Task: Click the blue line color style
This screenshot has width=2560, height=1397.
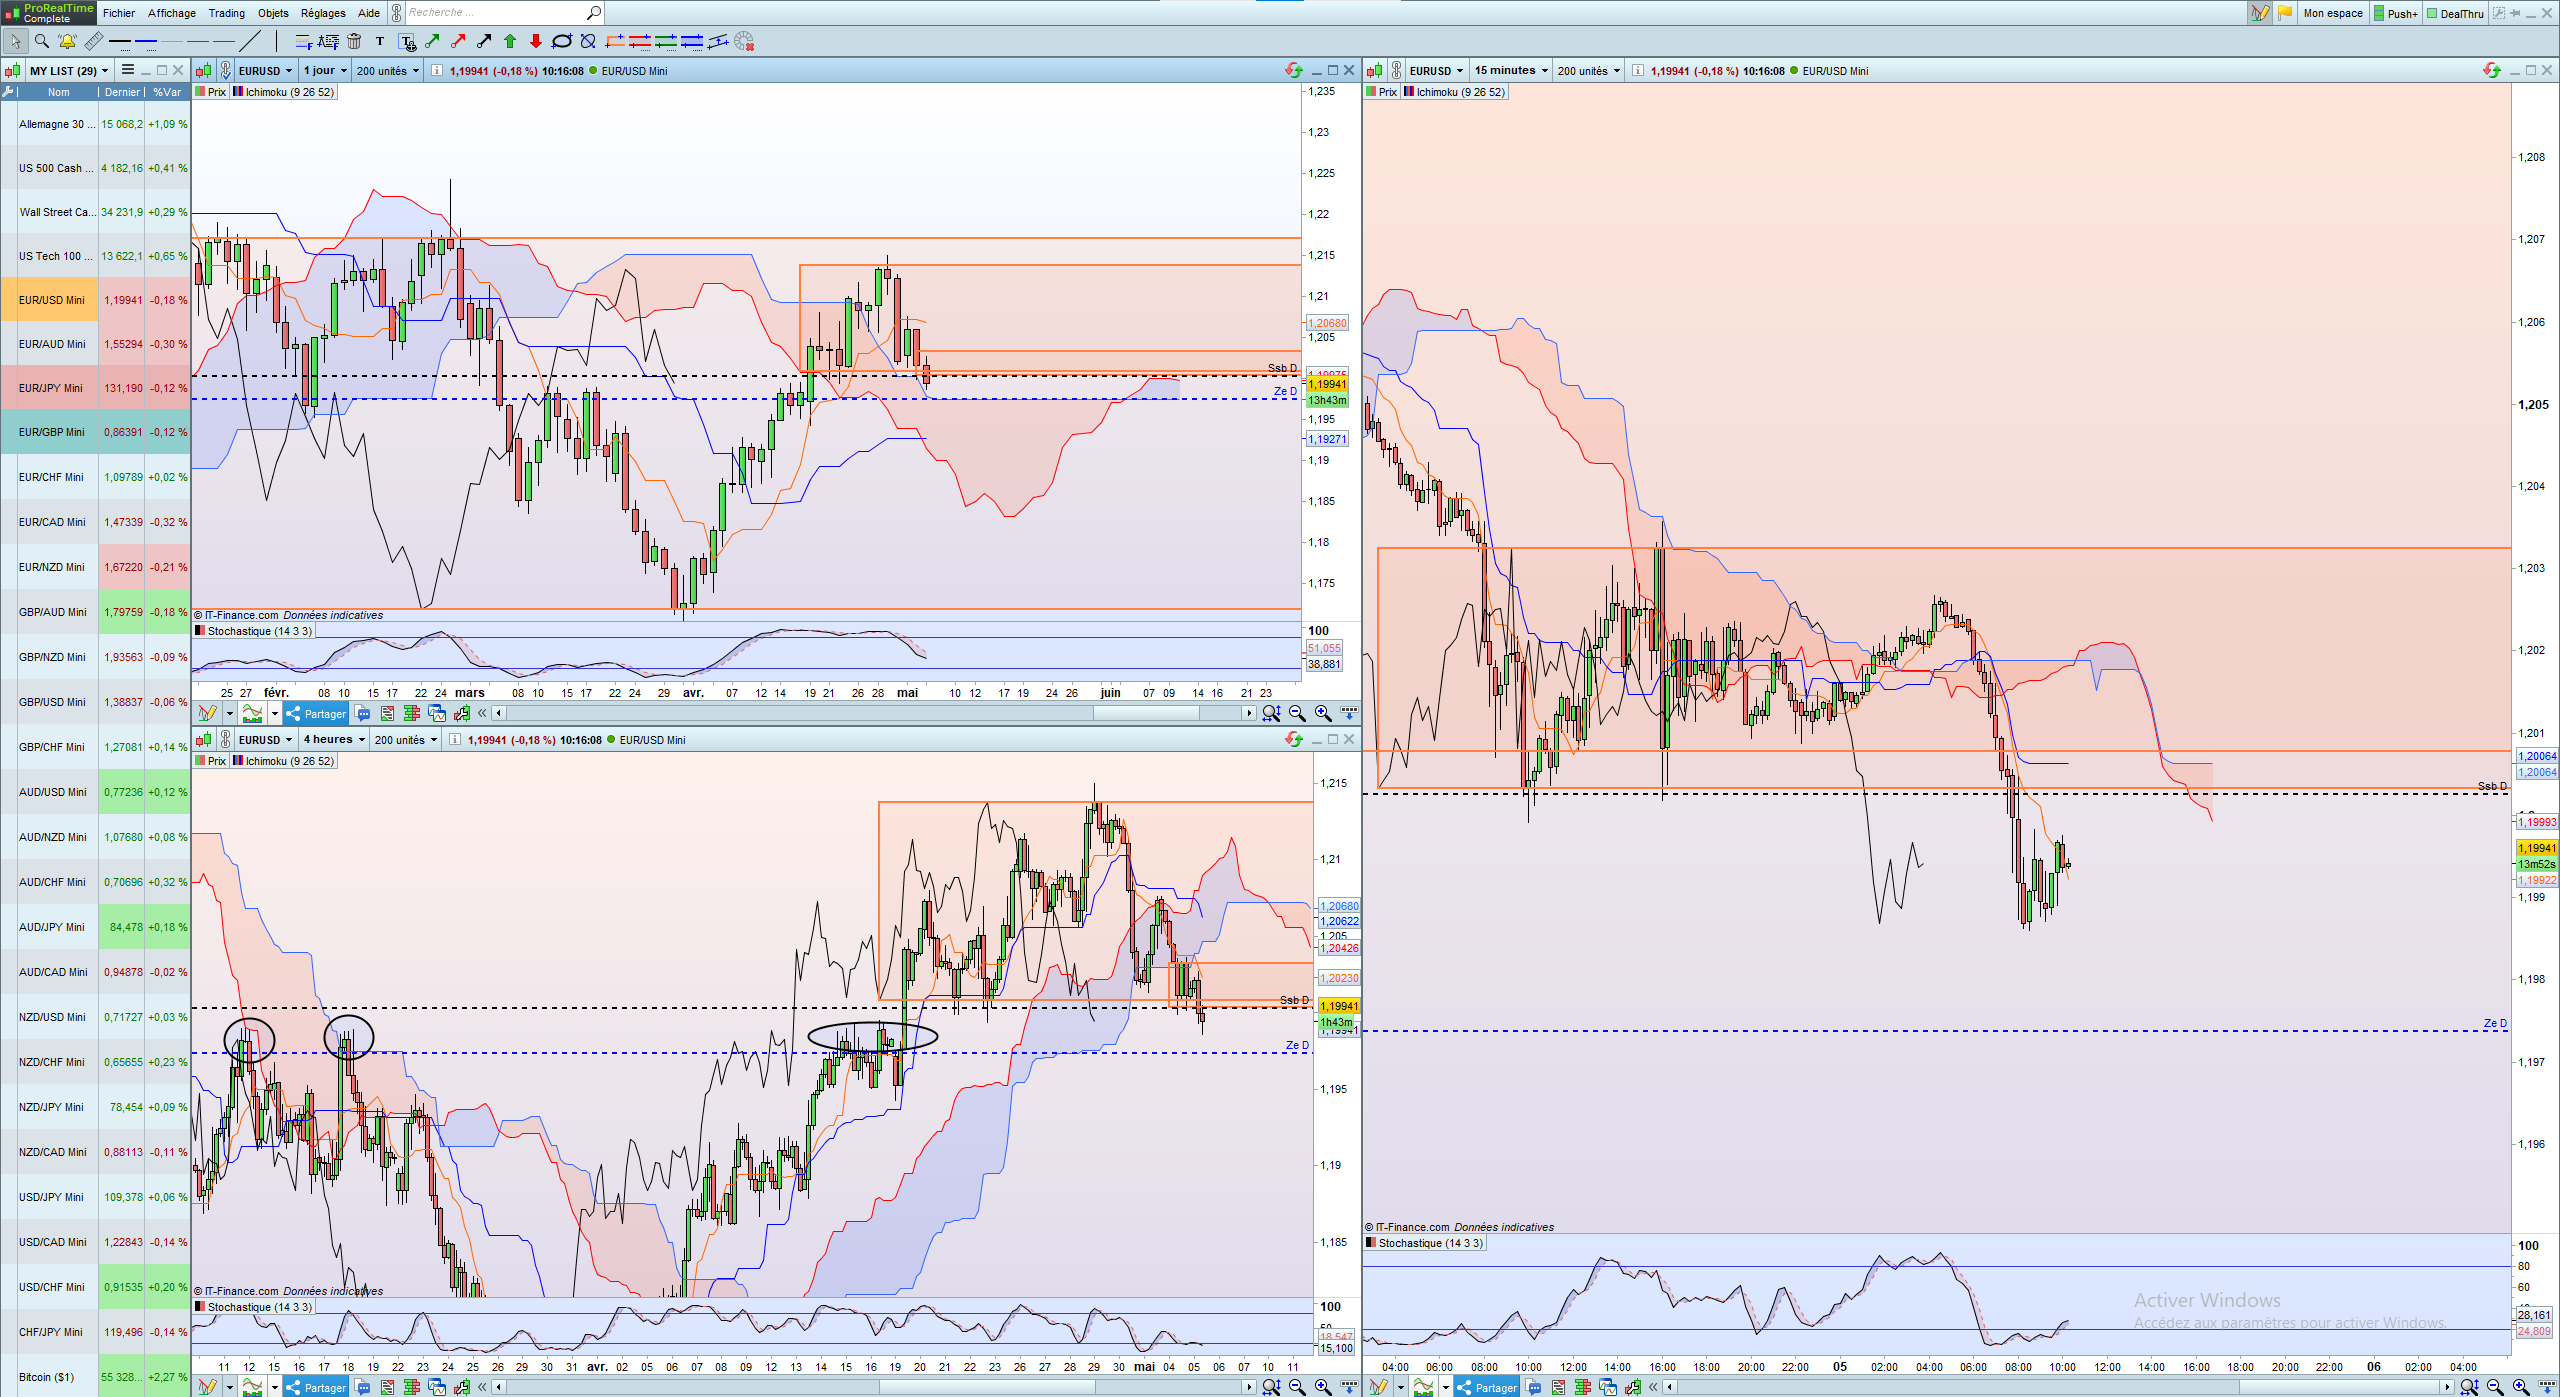Action: pos(146,41)
